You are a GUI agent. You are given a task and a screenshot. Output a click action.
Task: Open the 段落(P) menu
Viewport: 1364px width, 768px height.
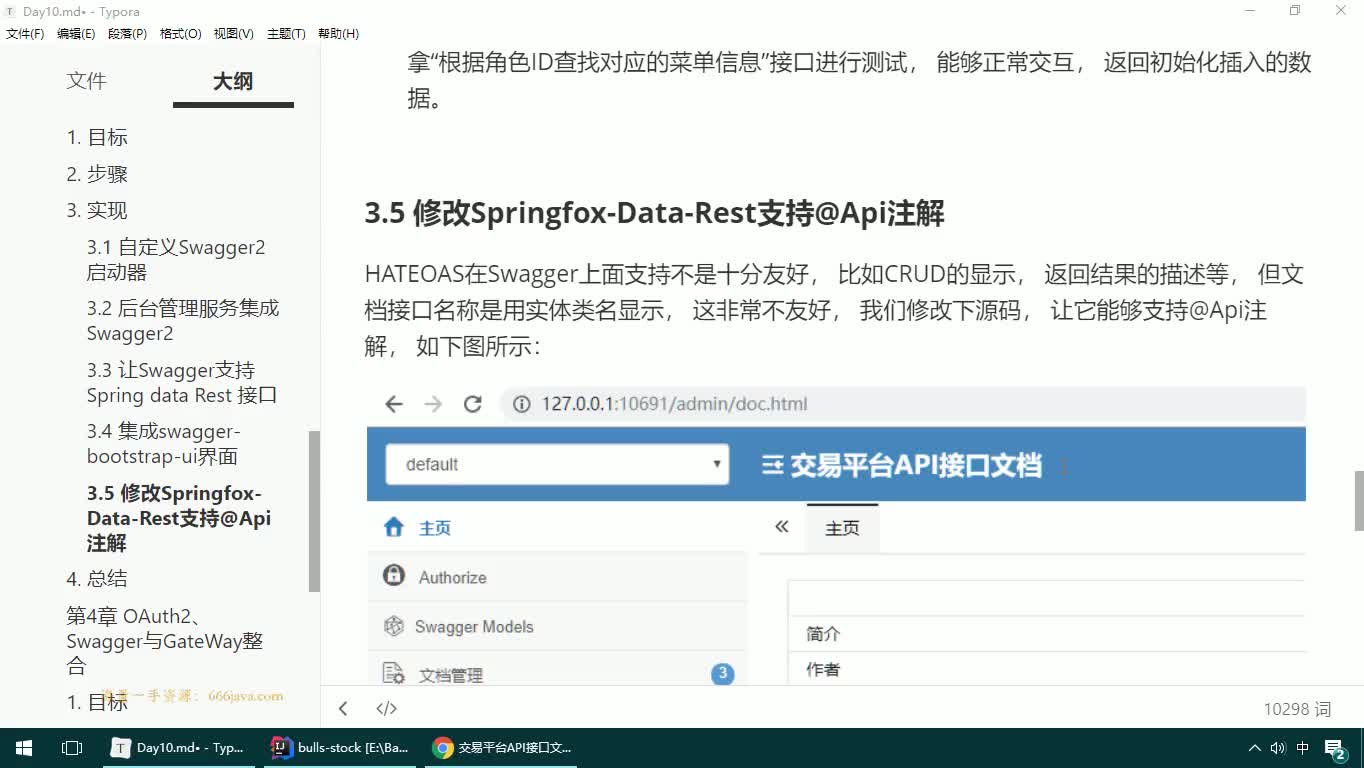(128, 34)
